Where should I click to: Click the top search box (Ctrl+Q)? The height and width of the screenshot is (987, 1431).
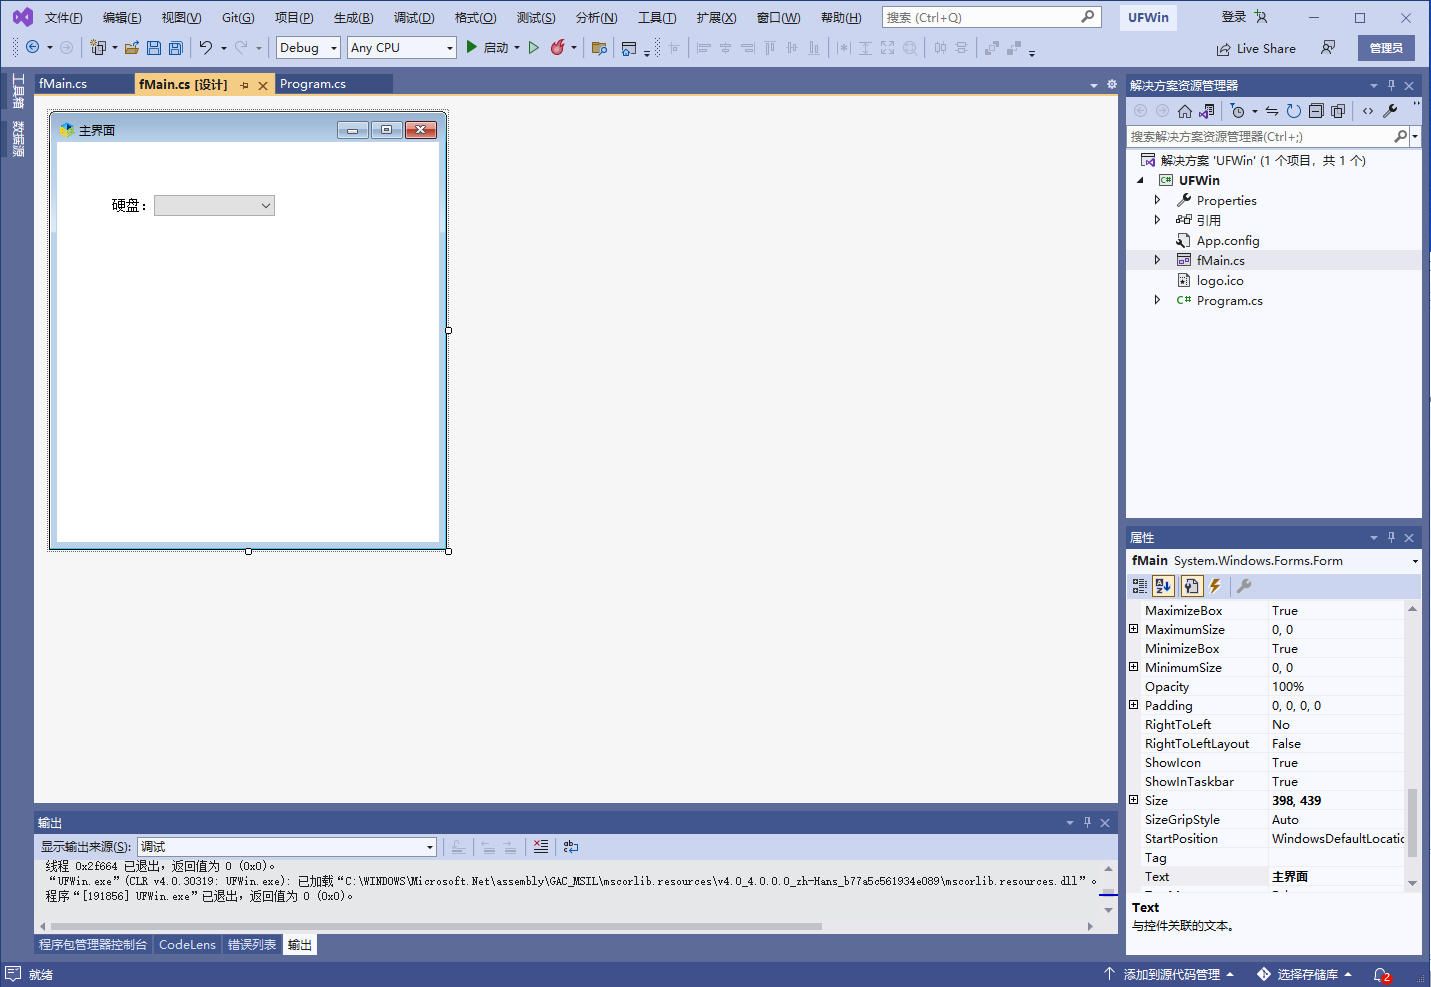point(991,17)
